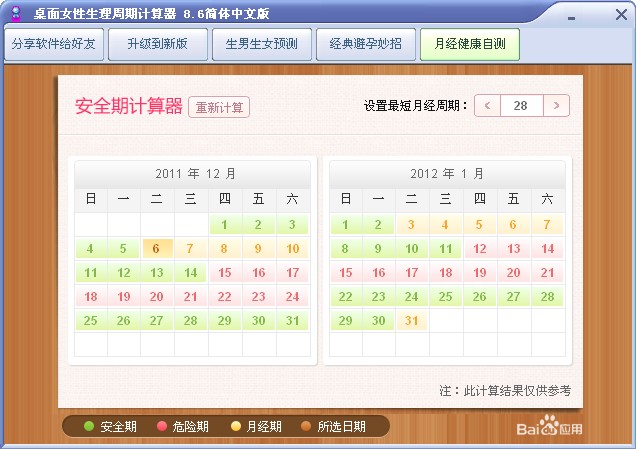Click the red 危险期 legend dot
This screenshot has width=637, height=449.
click(x=162, y=426)
